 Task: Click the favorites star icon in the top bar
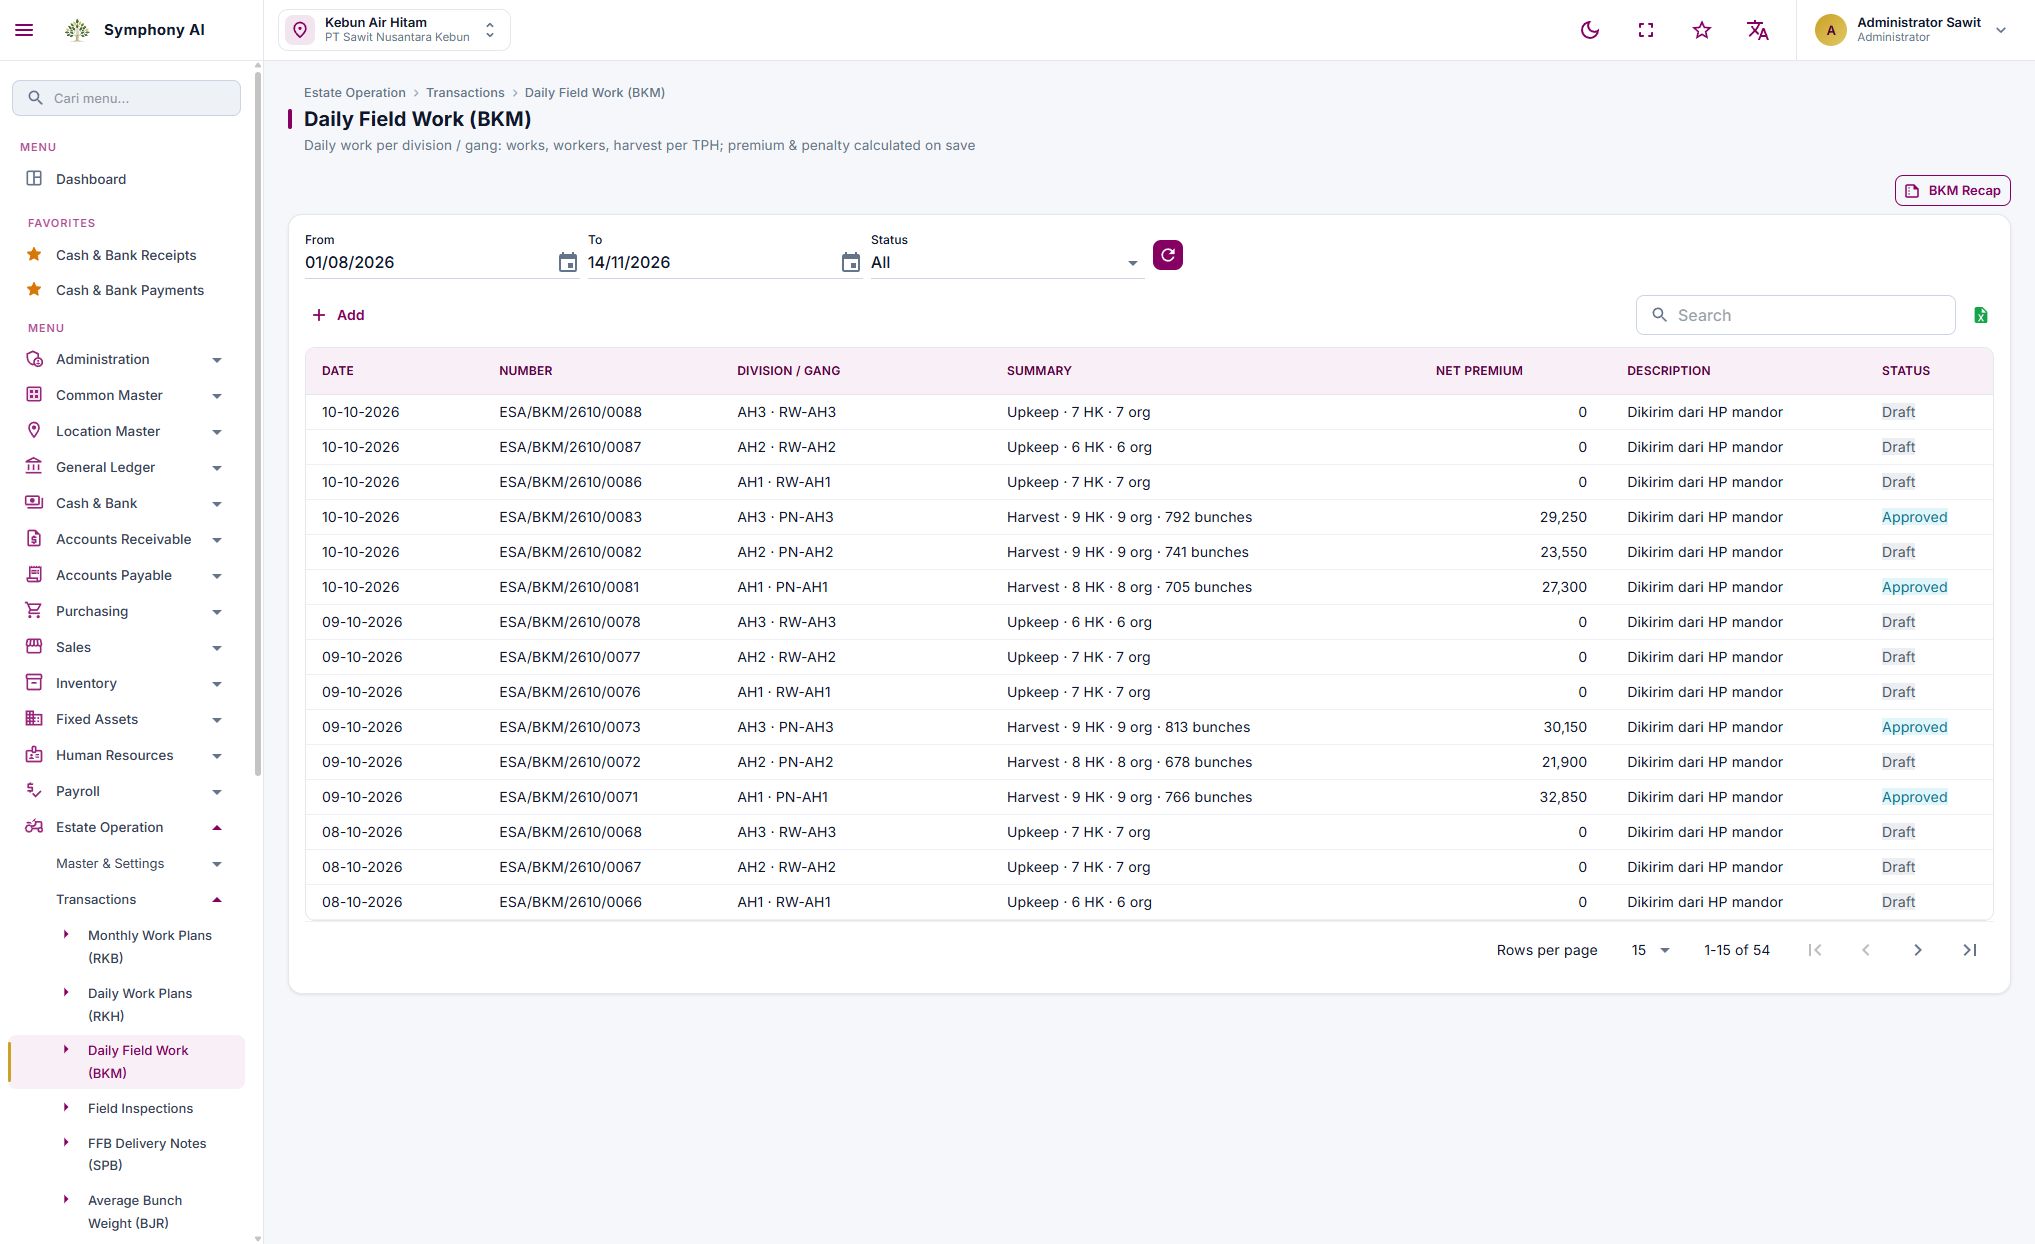tap(1701, 30)
